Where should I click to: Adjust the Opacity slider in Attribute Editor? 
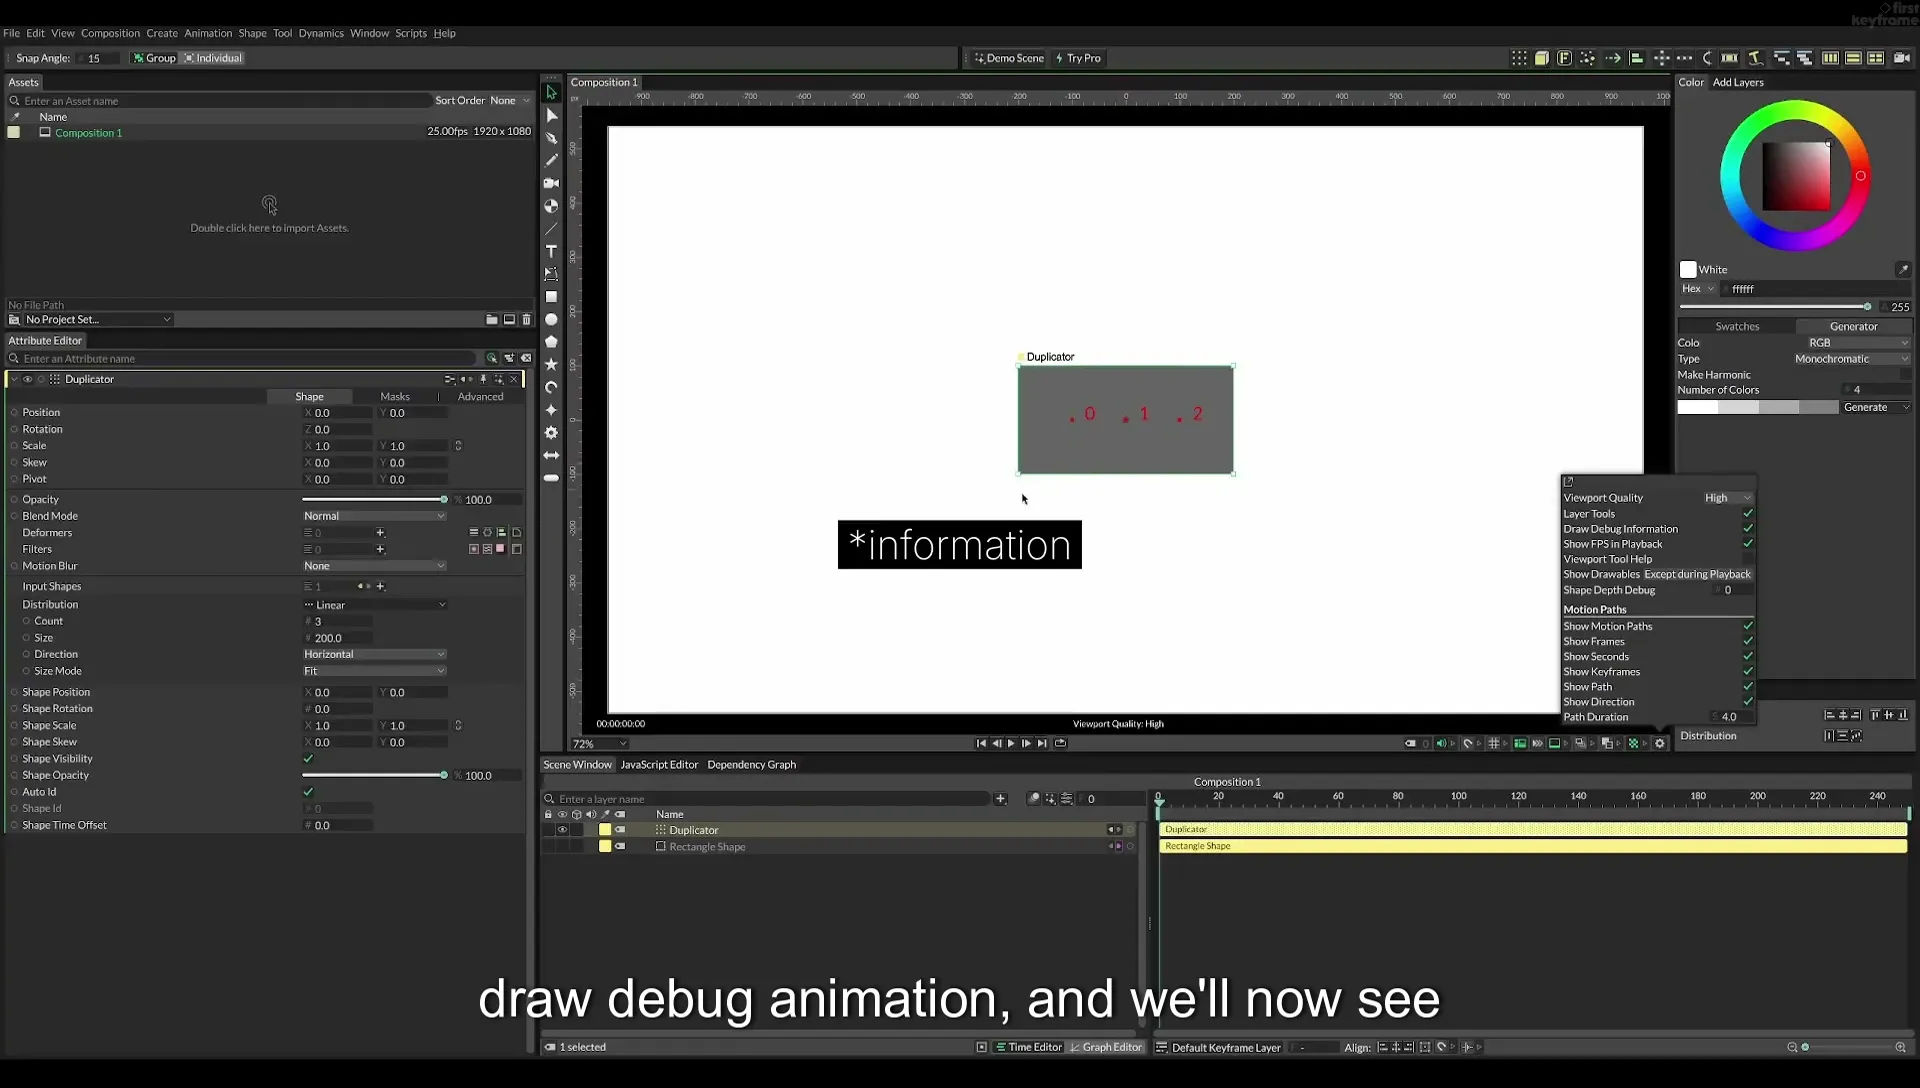[x=375, y=499]
